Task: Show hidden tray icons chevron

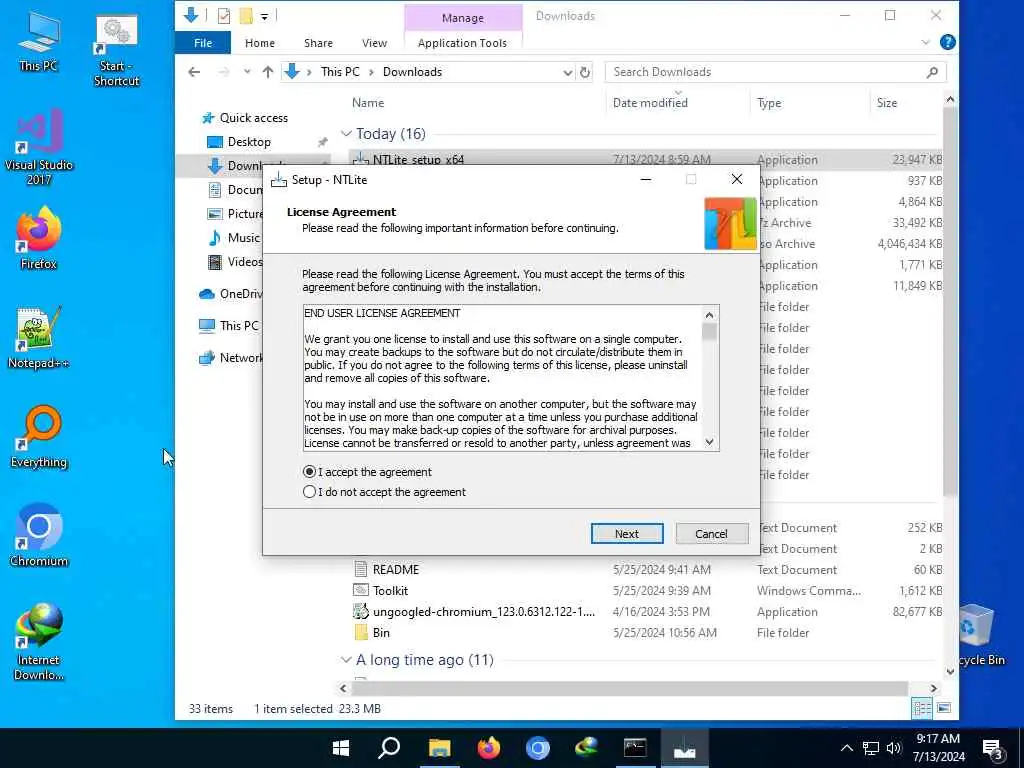Action: (x=846, y=748)
